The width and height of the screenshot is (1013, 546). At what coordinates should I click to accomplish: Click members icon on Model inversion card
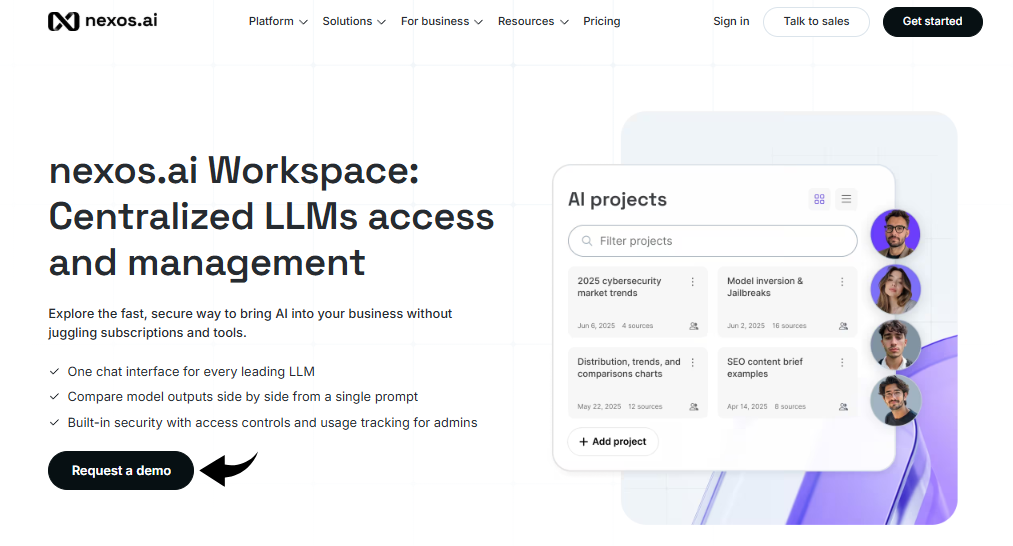click(x=843, y=326)
